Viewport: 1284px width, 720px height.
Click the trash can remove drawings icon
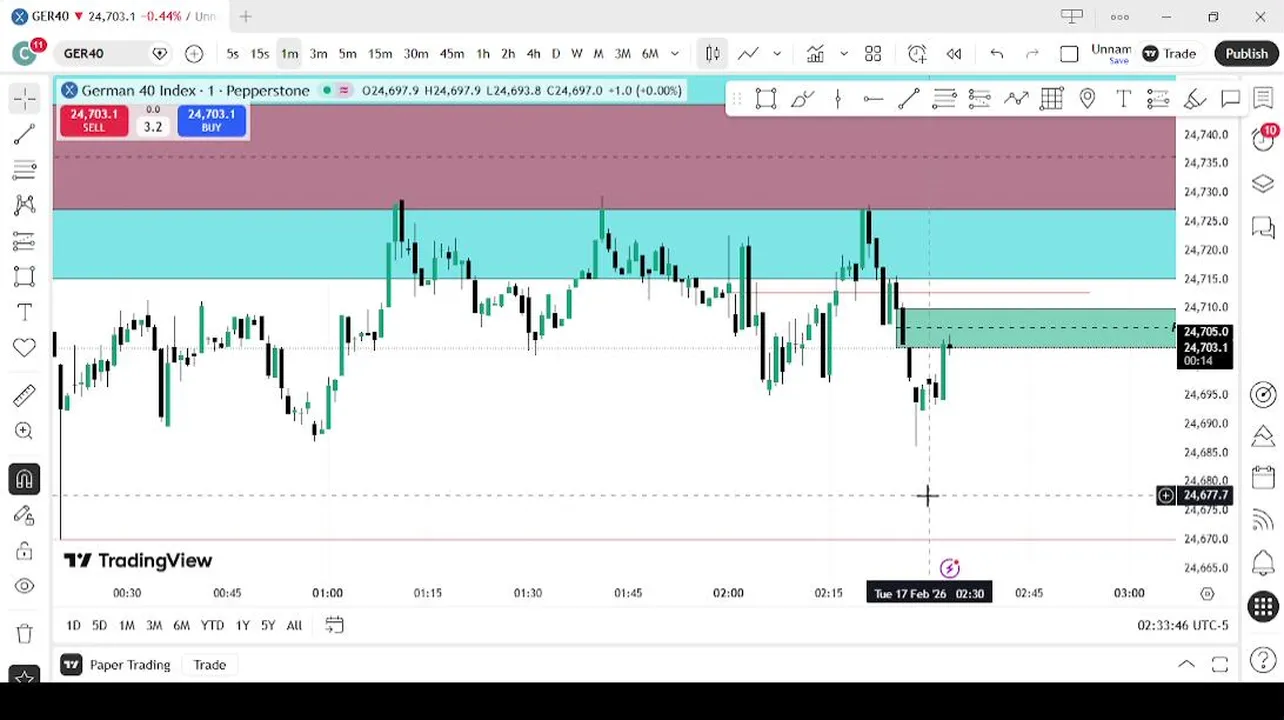pyautogui.click(x=24, y=633)
